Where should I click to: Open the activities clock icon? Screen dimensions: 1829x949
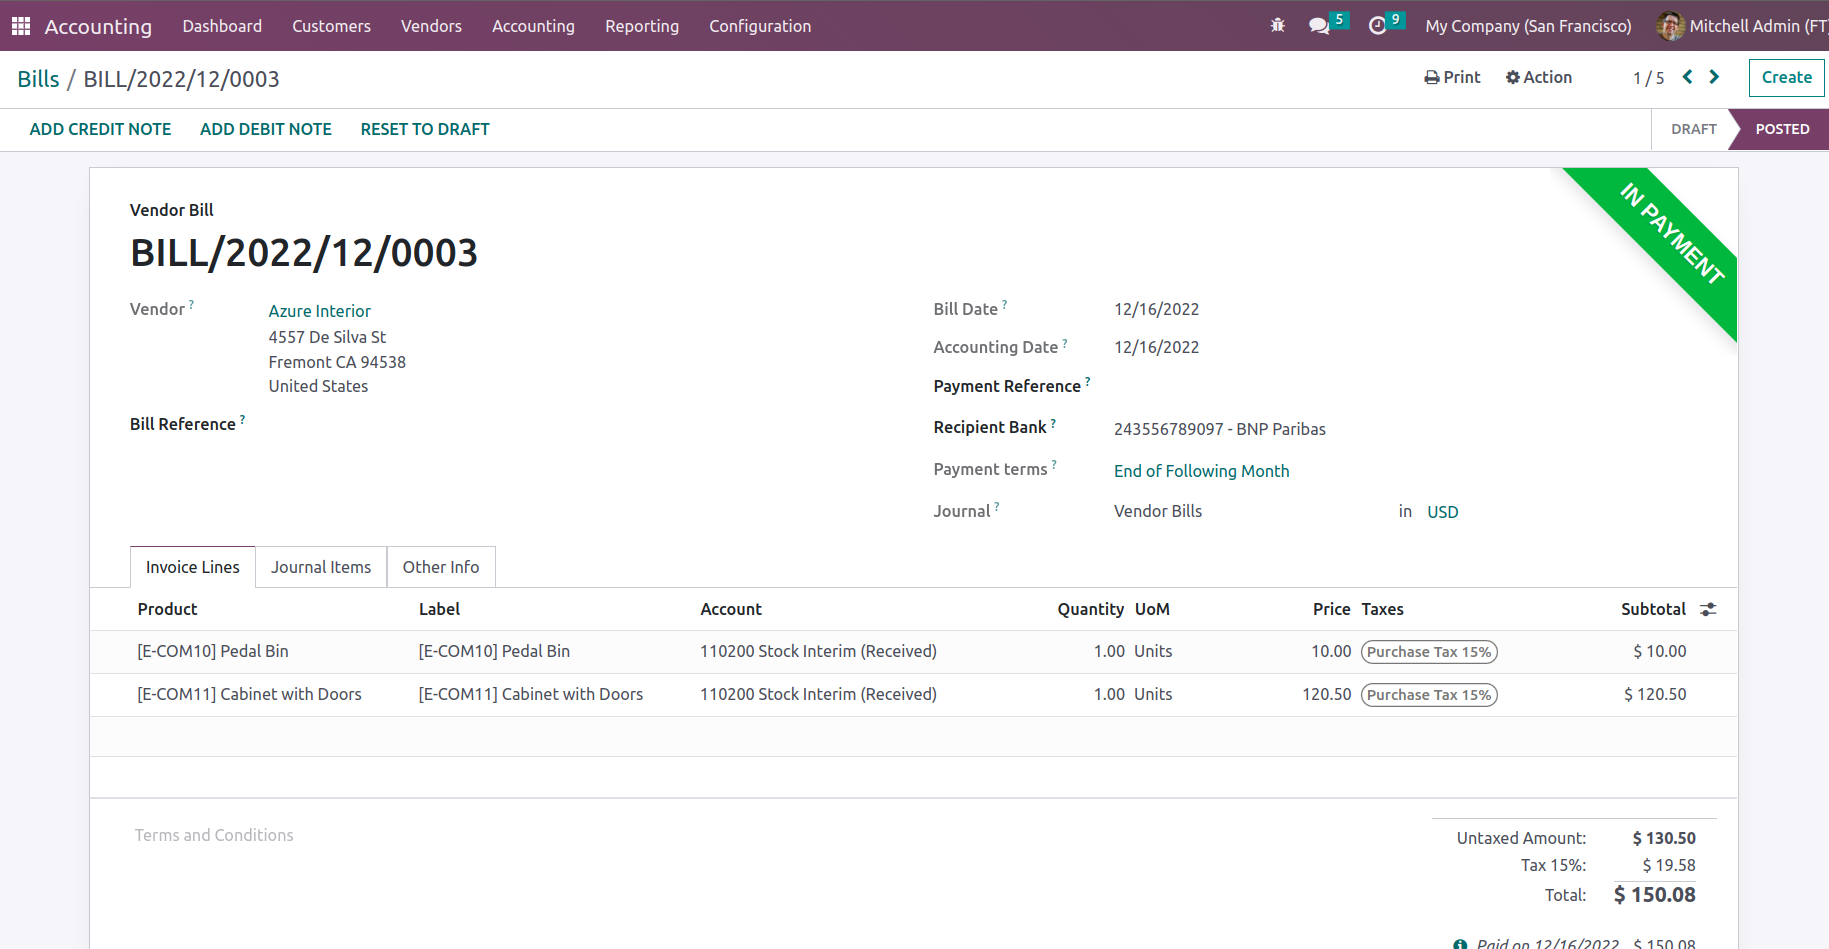(x=1377, y=26)
